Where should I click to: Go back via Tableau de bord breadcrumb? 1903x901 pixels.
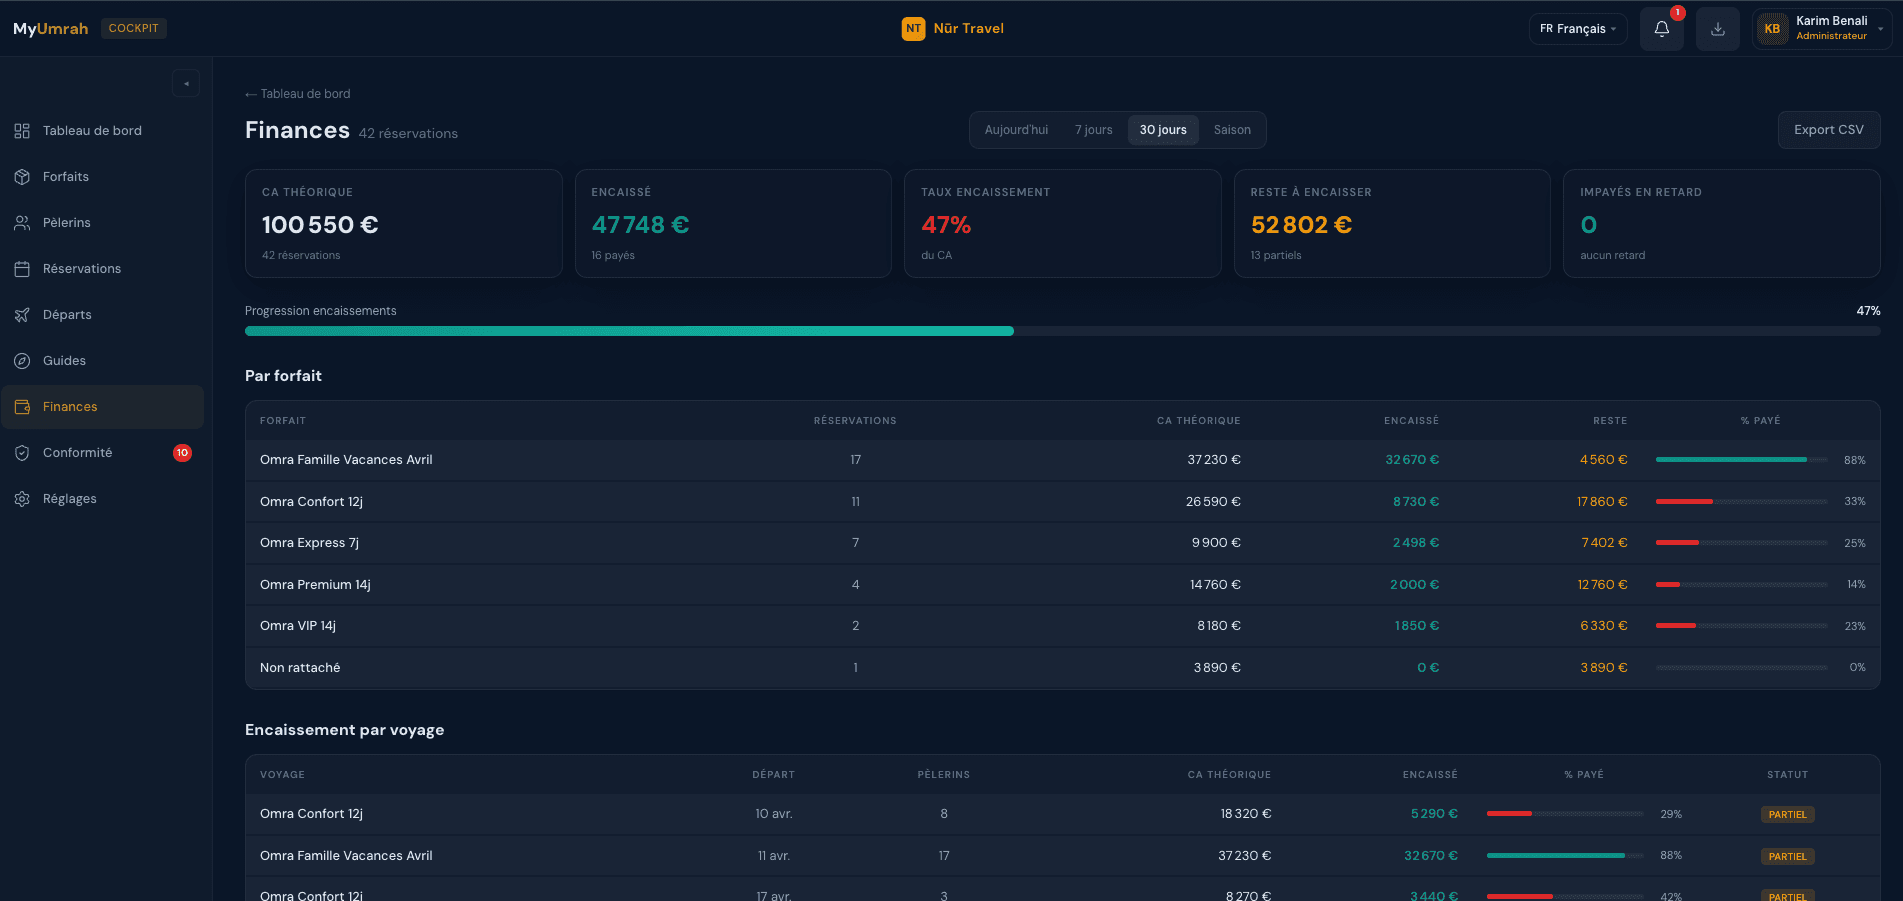(x=298, y=94)
